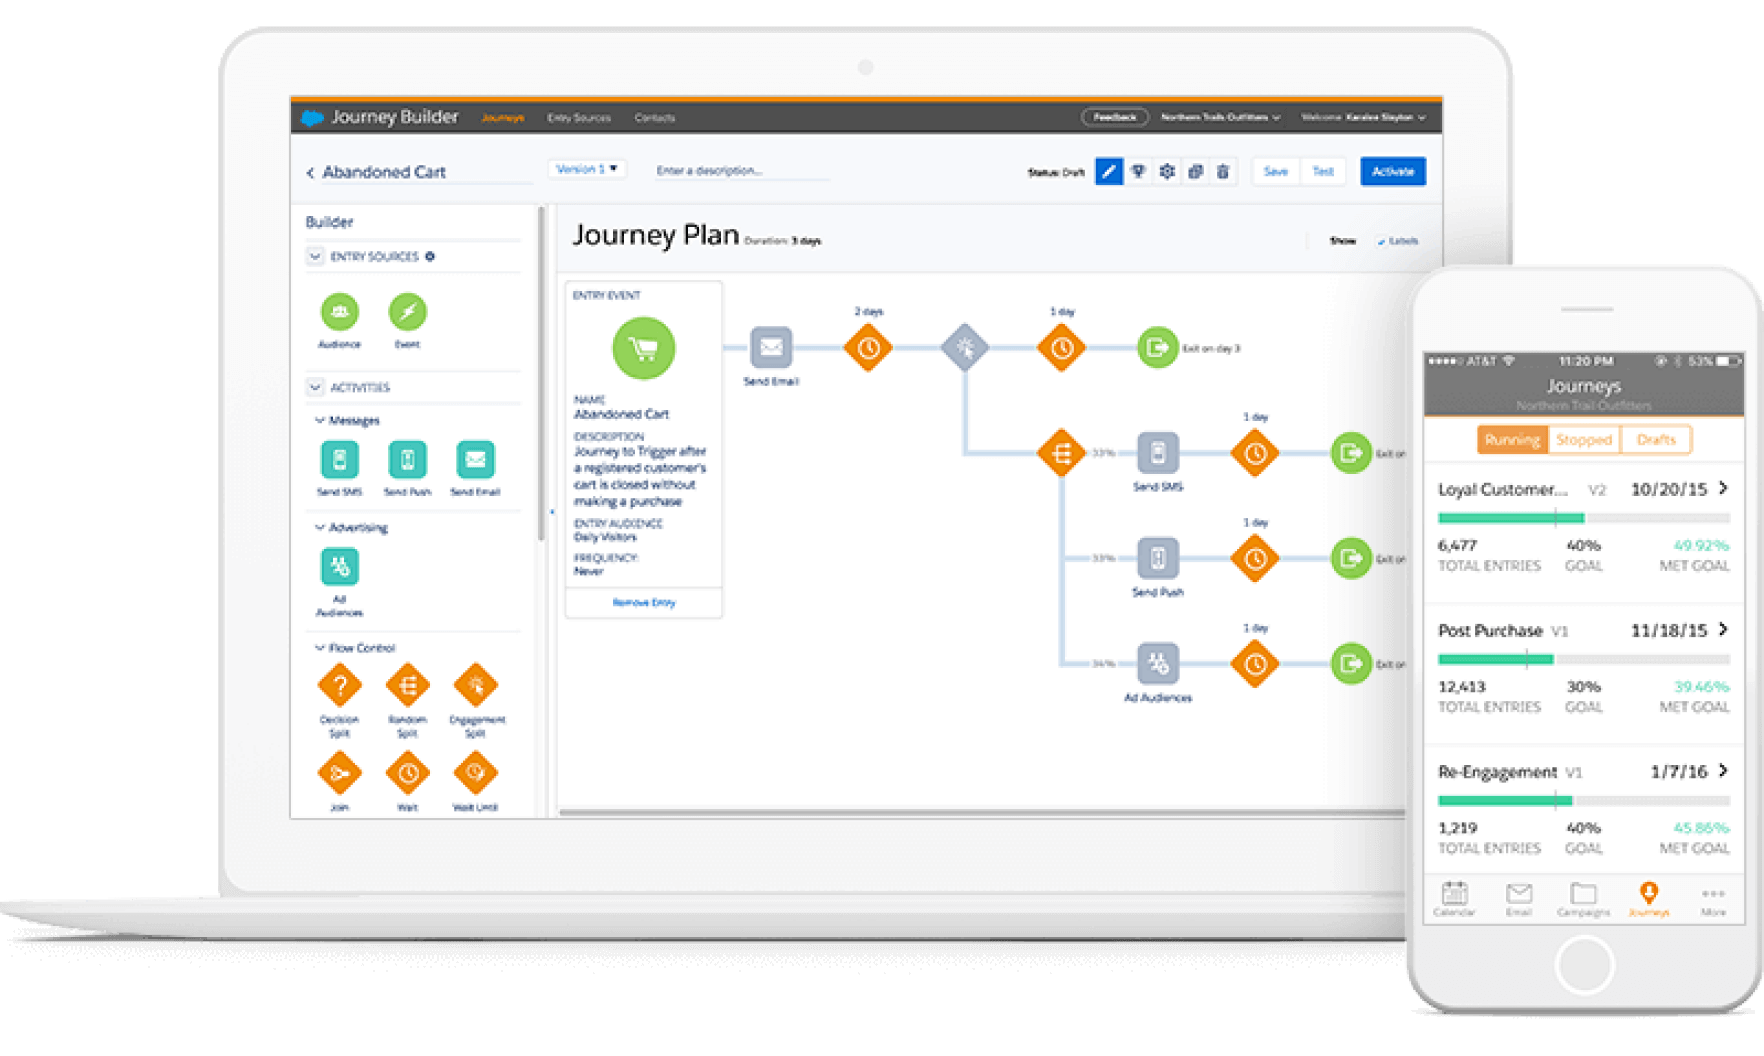
Task: Click the Test button
Action: pos(1322,172)
